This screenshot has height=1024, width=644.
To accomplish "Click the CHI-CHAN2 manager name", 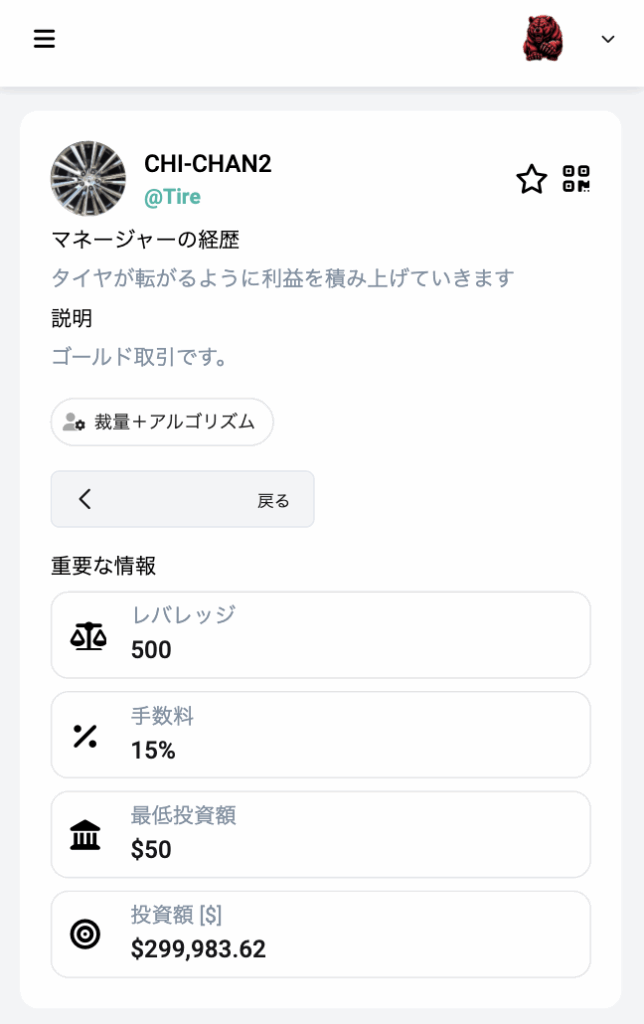I will coord(207,164).
